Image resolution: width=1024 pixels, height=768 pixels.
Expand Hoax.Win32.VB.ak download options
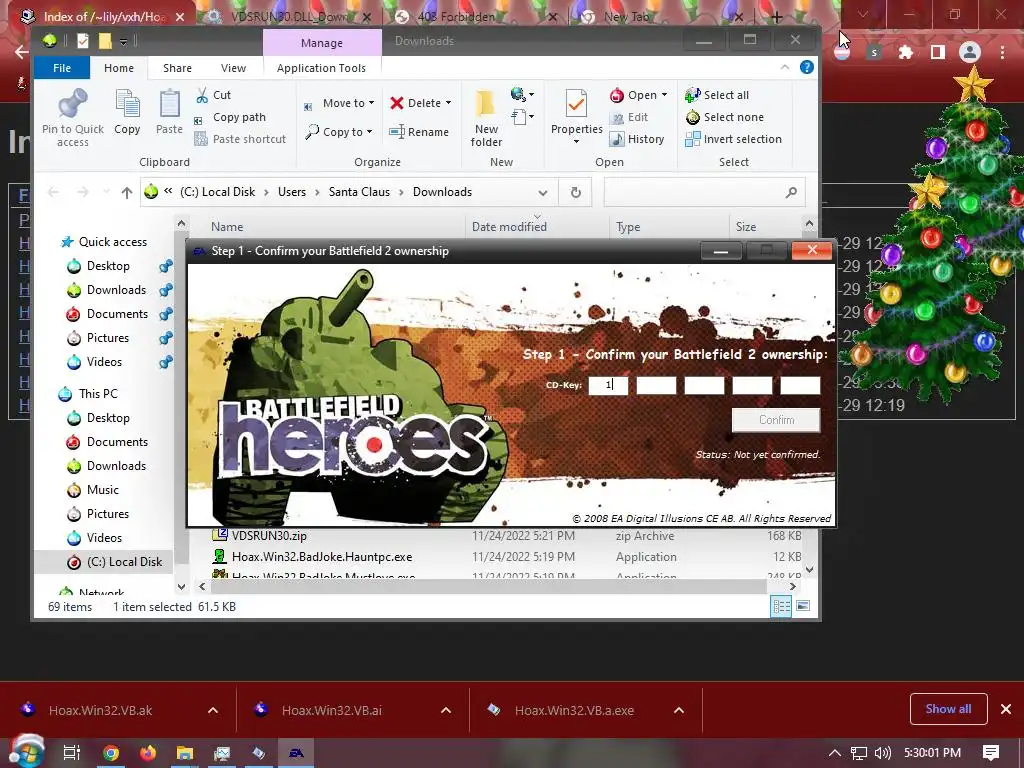213,711
